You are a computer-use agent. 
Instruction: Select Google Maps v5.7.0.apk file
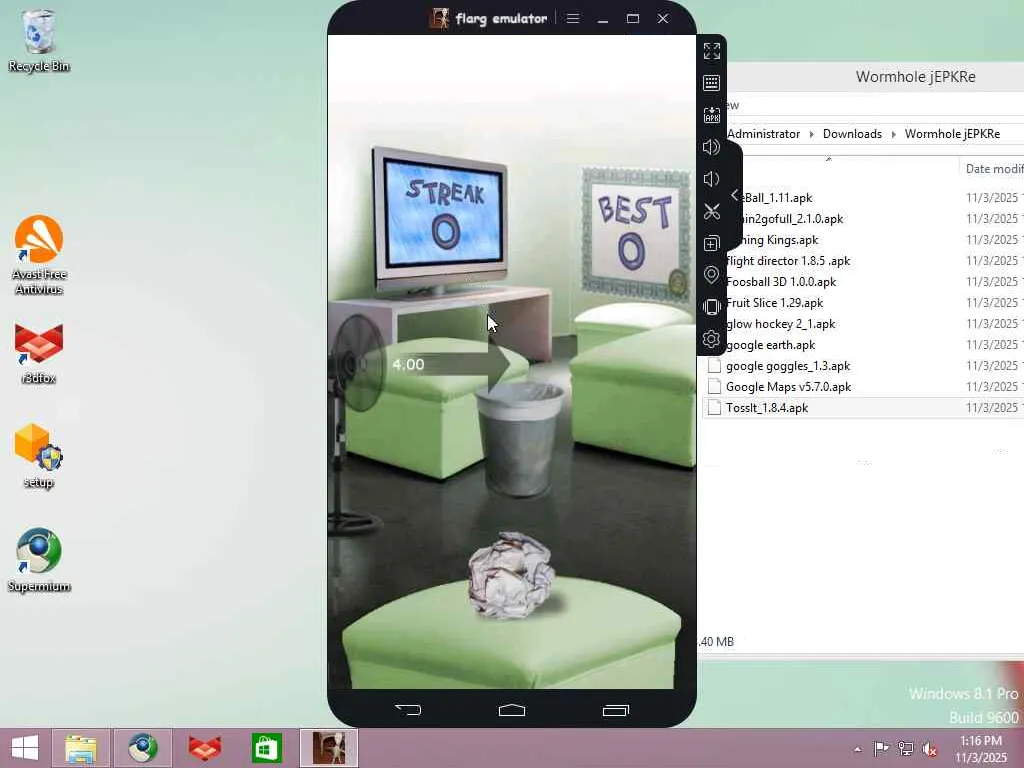click(788, 387)
